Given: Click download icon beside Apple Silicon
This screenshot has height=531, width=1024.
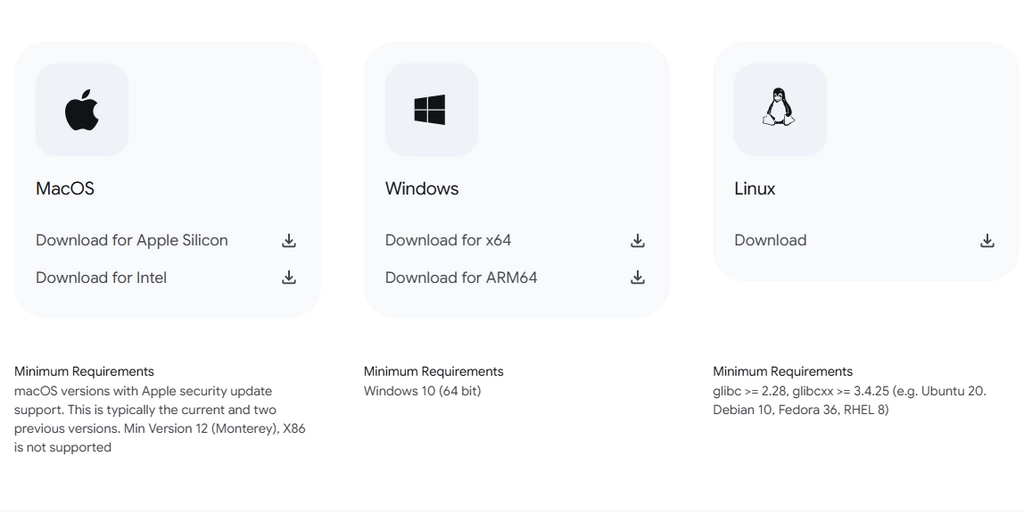Looking at the screenshot, I should click(289, 240).
